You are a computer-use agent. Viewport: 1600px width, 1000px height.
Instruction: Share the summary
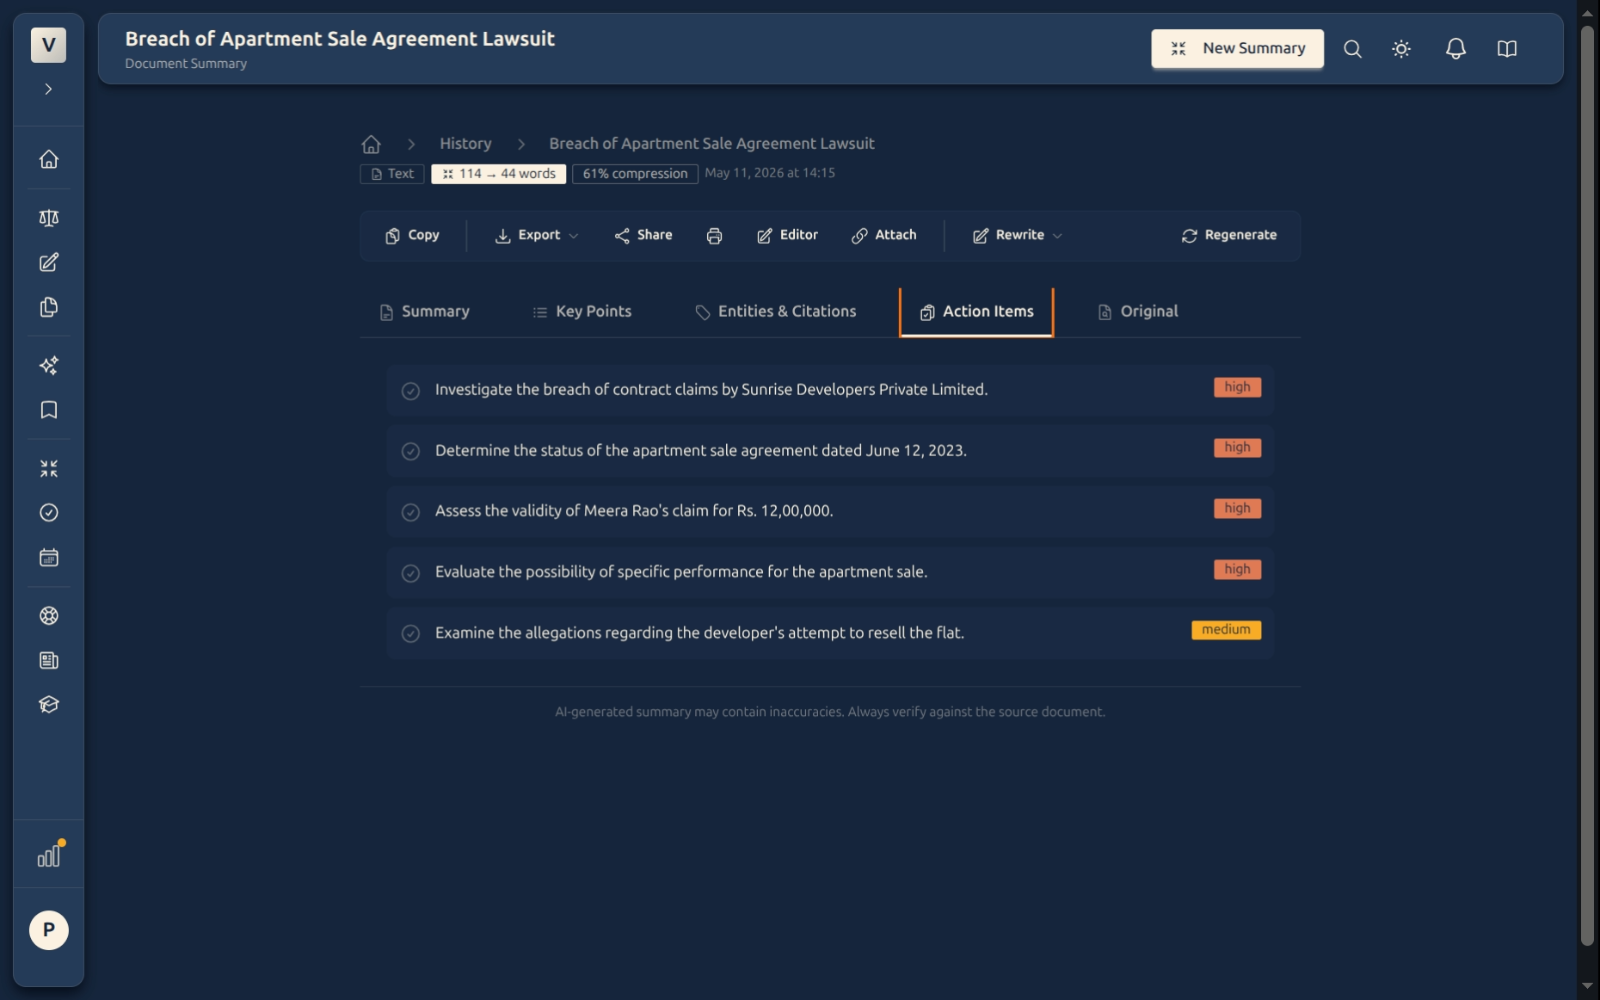643,235
